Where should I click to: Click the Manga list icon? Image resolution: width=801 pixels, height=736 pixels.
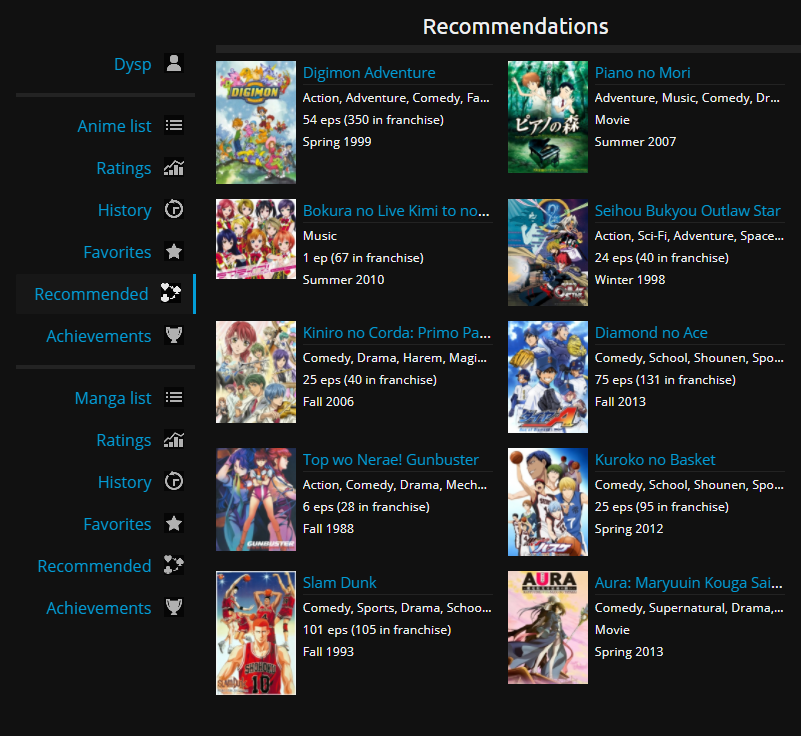pos(174,397)
